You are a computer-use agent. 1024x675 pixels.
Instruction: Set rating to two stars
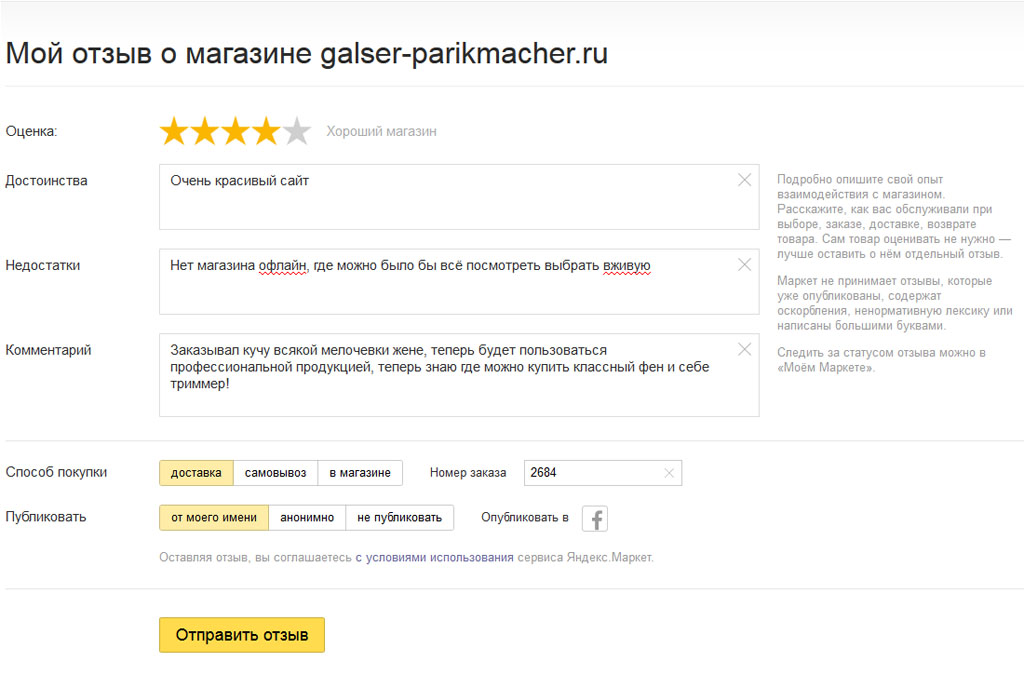click(204, 131)
